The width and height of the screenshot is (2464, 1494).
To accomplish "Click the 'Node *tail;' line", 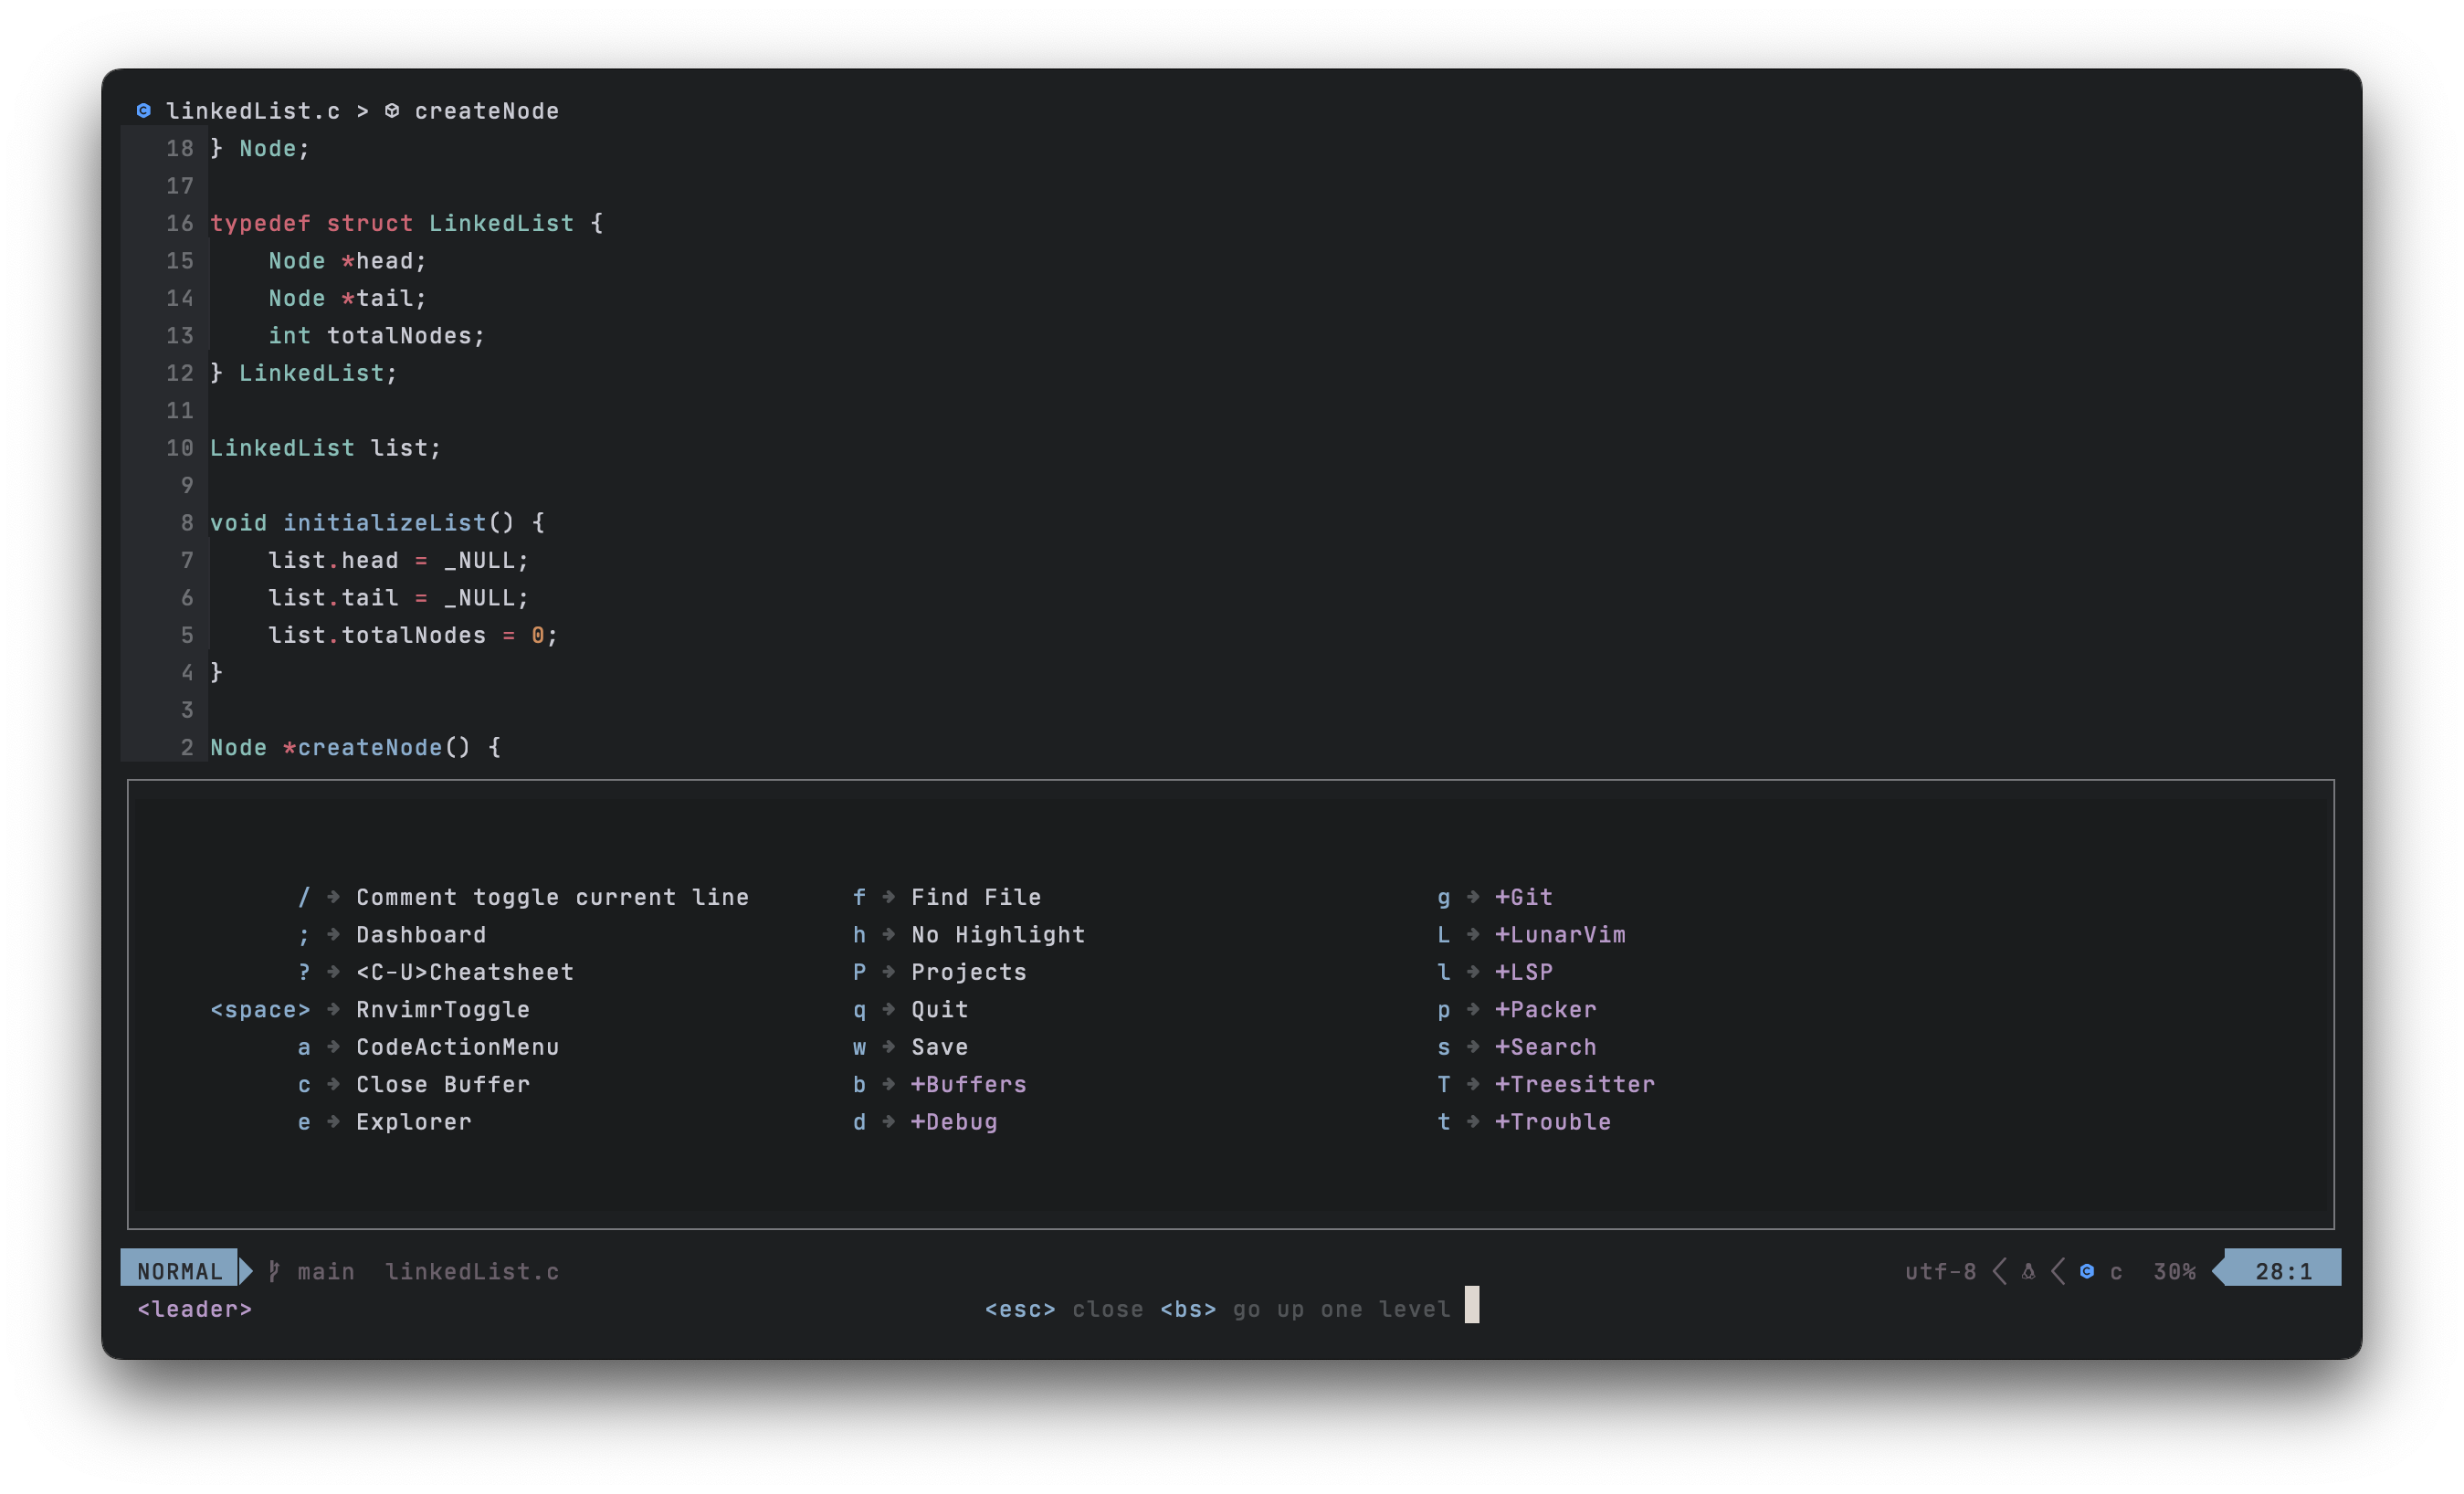I will click(x=348, y=298).
